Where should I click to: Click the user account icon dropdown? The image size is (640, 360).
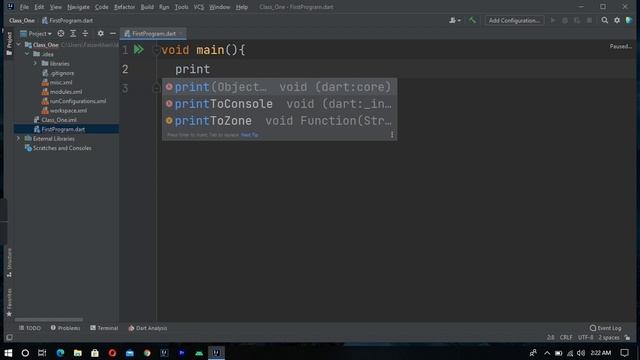454,20
